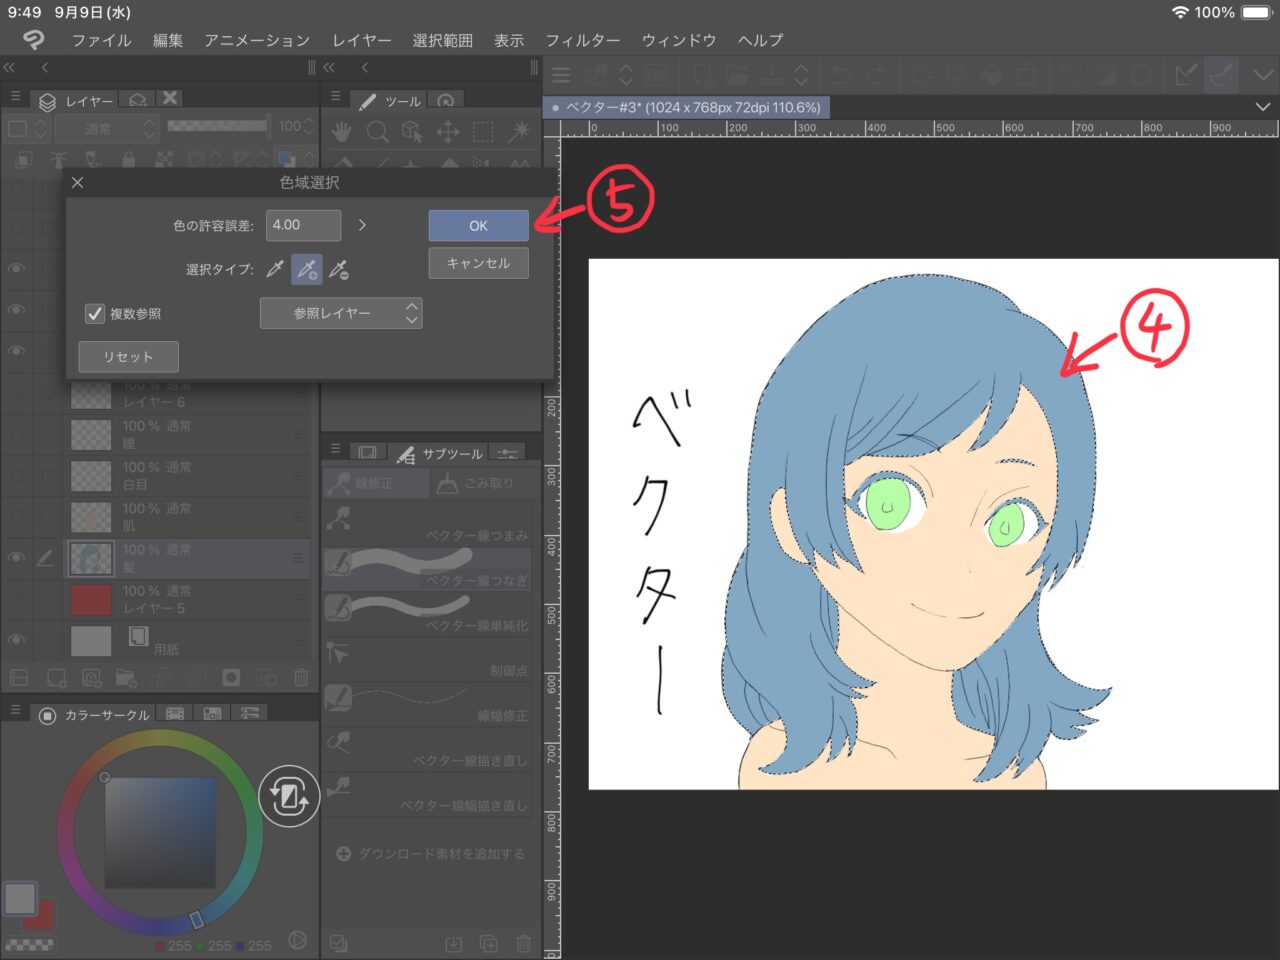Open the layer blend mode 通常 dropdown

pyautogui.click(x=107, y=128)
